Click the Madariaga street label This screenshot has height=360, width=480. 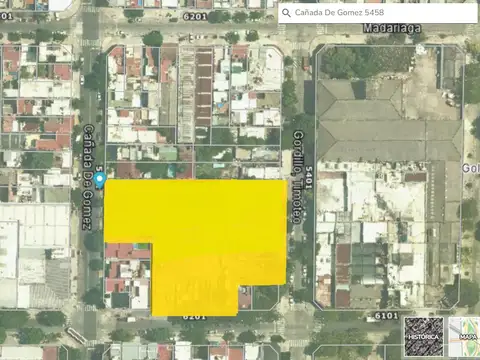[x=392, y=28]
